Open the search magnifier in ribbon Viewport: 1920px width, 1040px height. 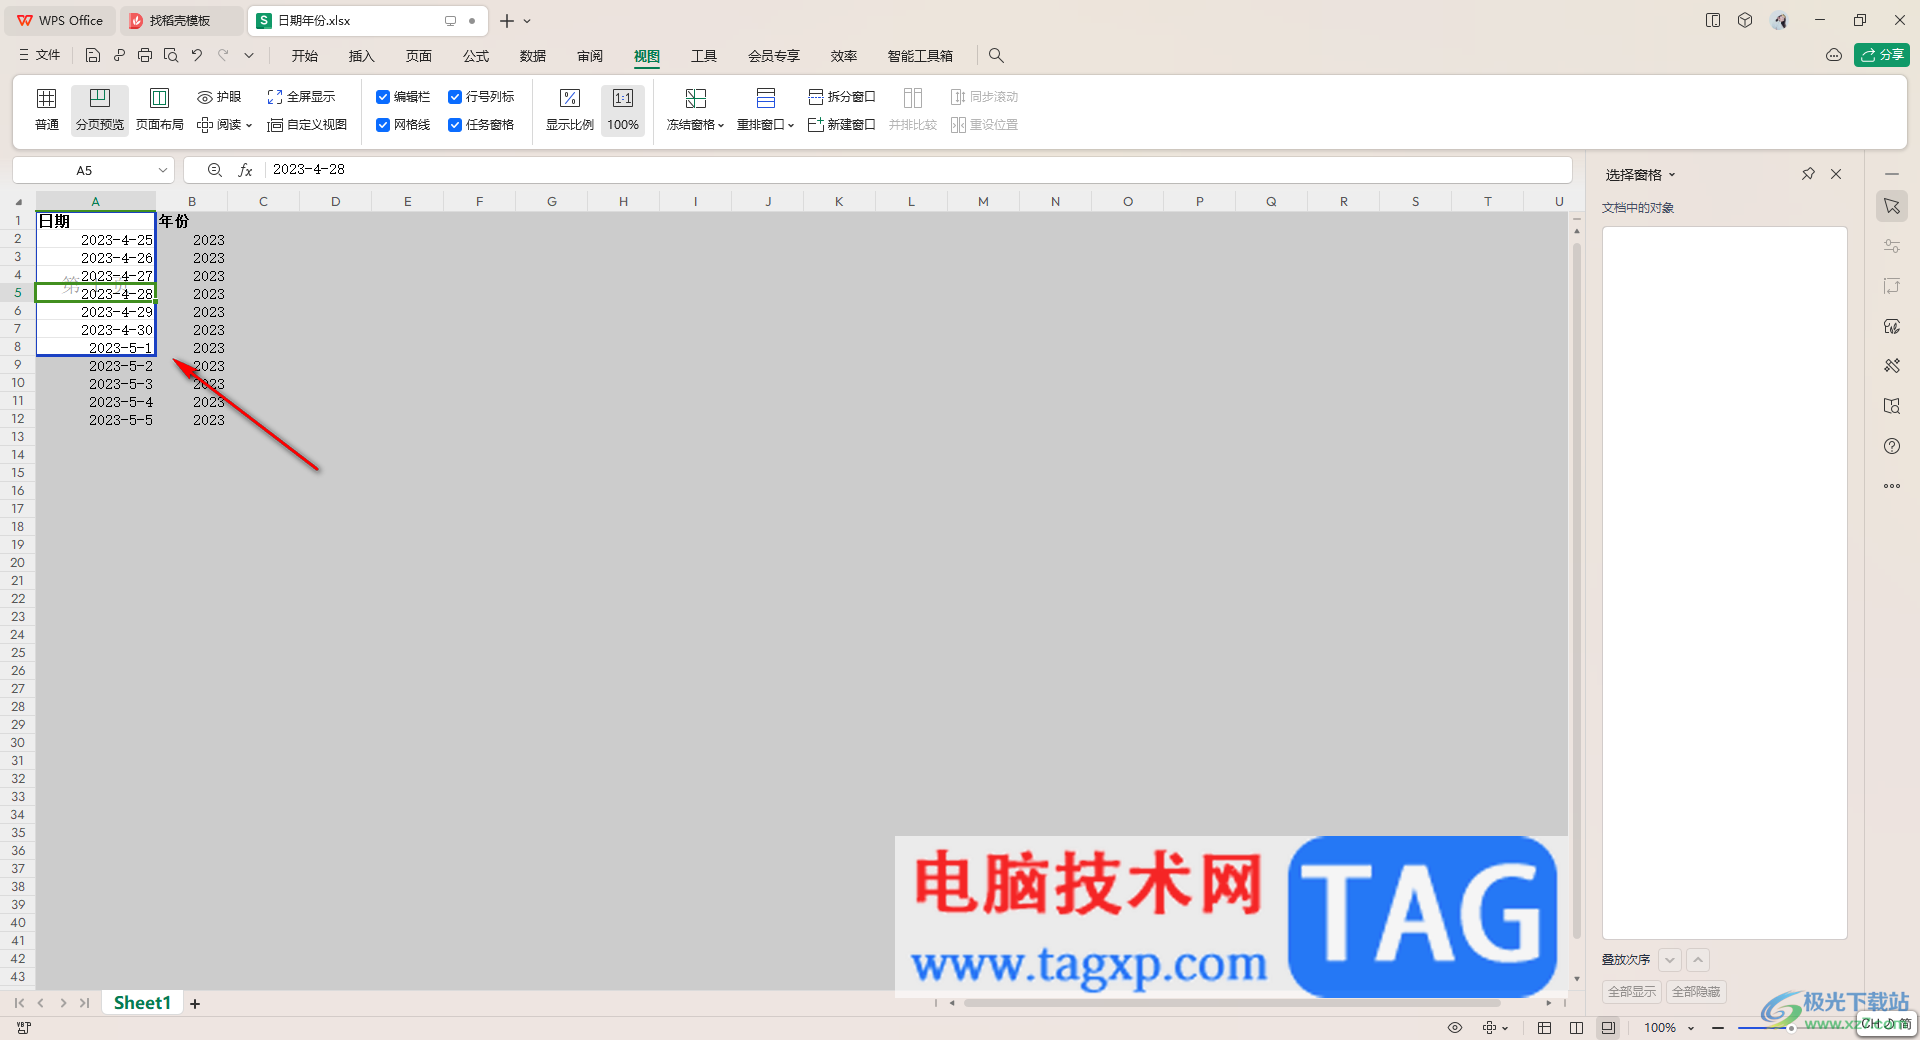pyautogui.click(x=996, y=56)
